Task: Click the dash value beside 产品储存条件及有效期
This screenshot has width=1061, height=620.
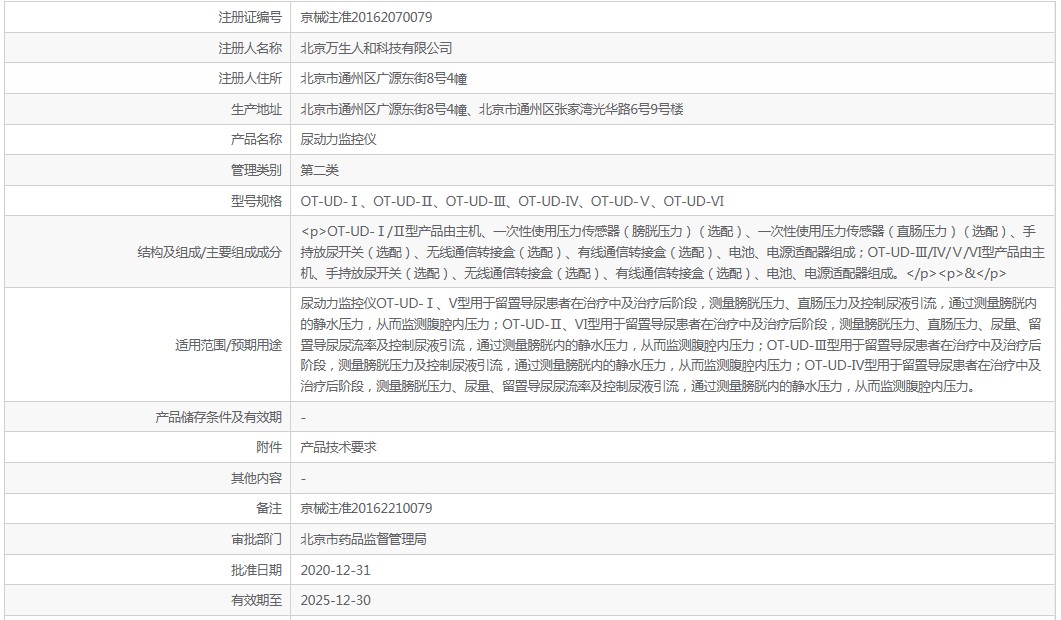Action: tap(303, 418)
